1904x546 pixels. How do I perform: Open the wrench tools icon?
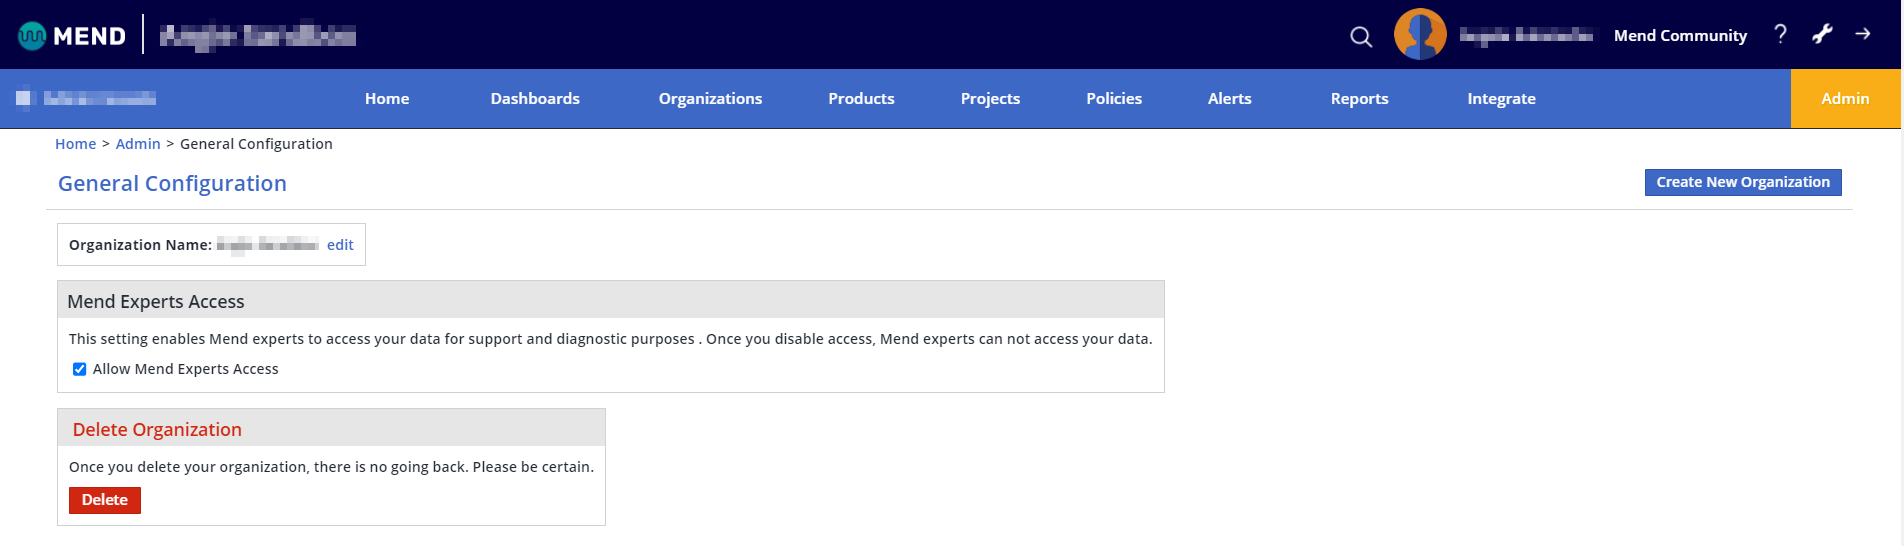[1822, 35]
